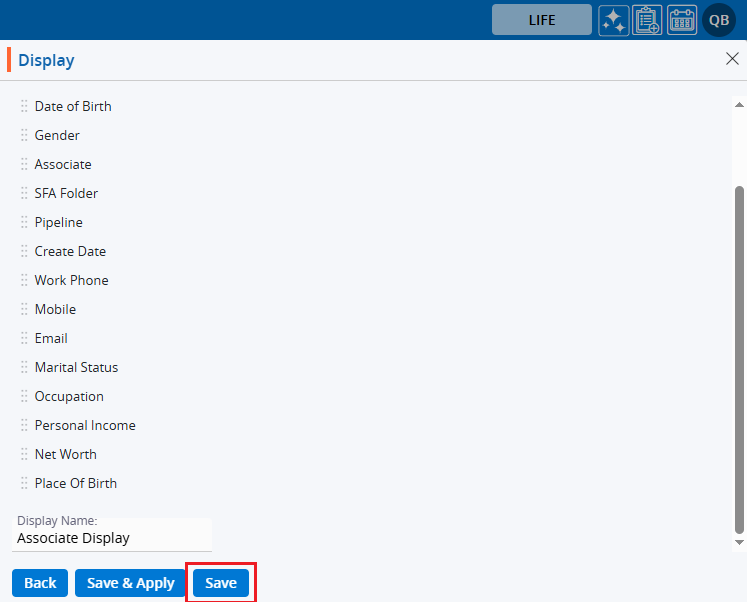Image resolution: width=747 pixels, height=602 pixels.
Task: Click the vertical scrollbar thumb
Action: (739, 358)
